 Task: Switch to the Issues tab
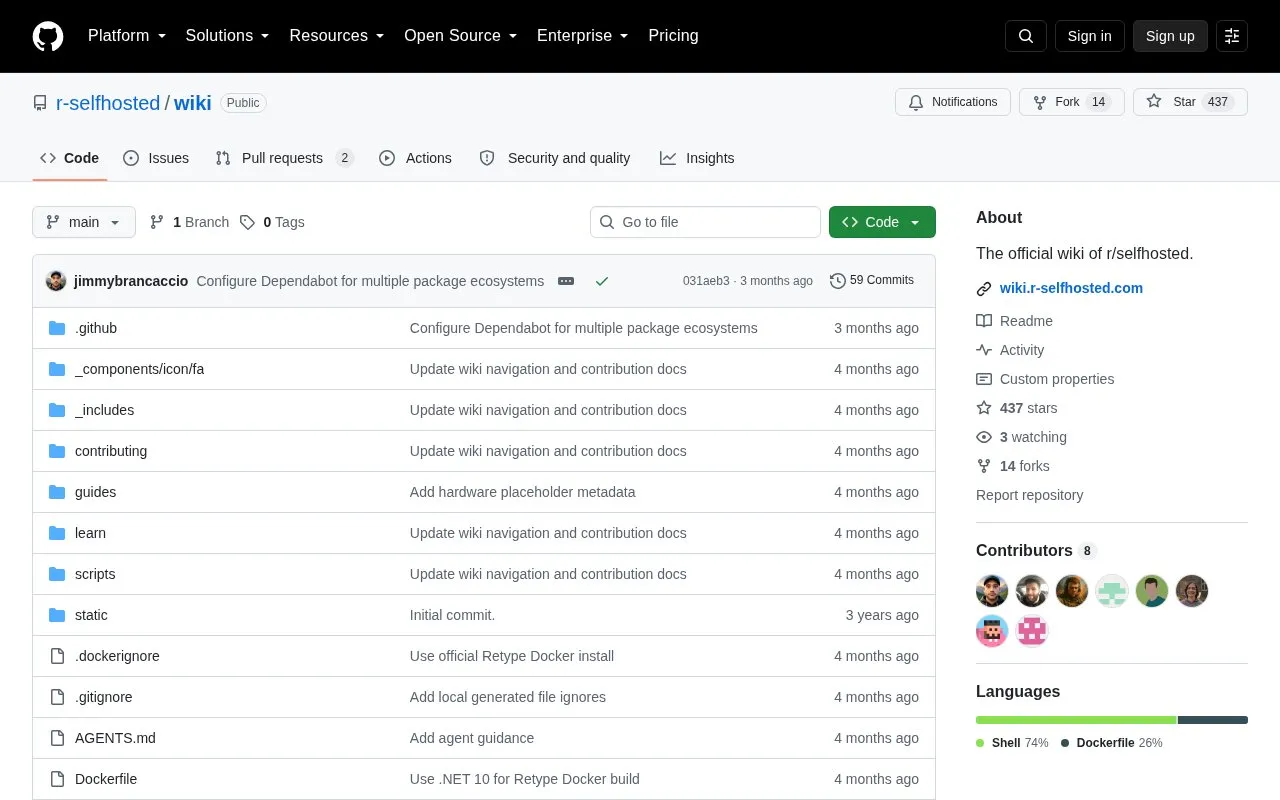pos(156,158)
